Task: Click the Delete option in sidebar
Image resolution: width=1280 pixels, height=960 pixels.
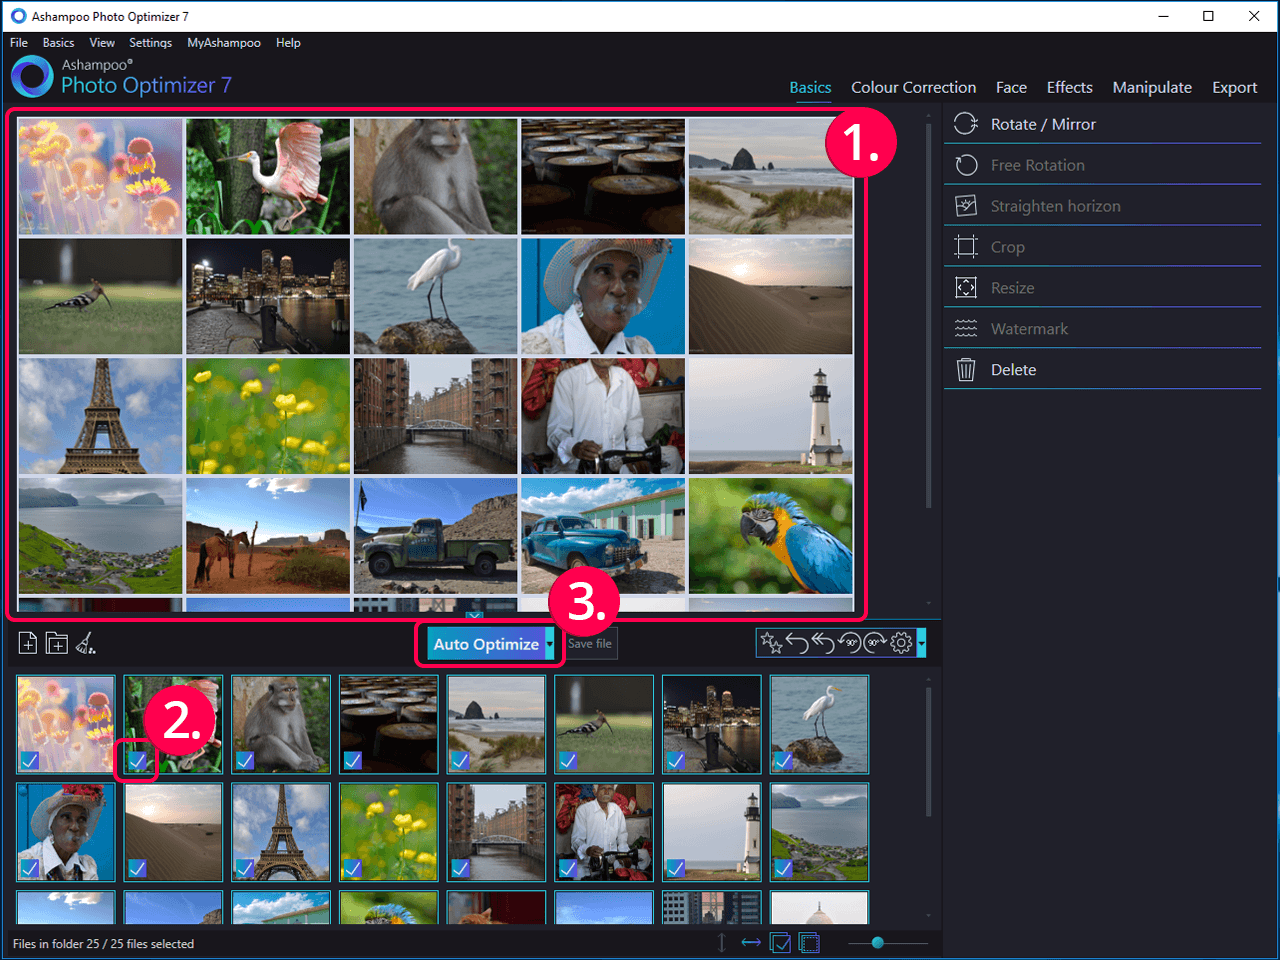Action: click(1013, 370)
